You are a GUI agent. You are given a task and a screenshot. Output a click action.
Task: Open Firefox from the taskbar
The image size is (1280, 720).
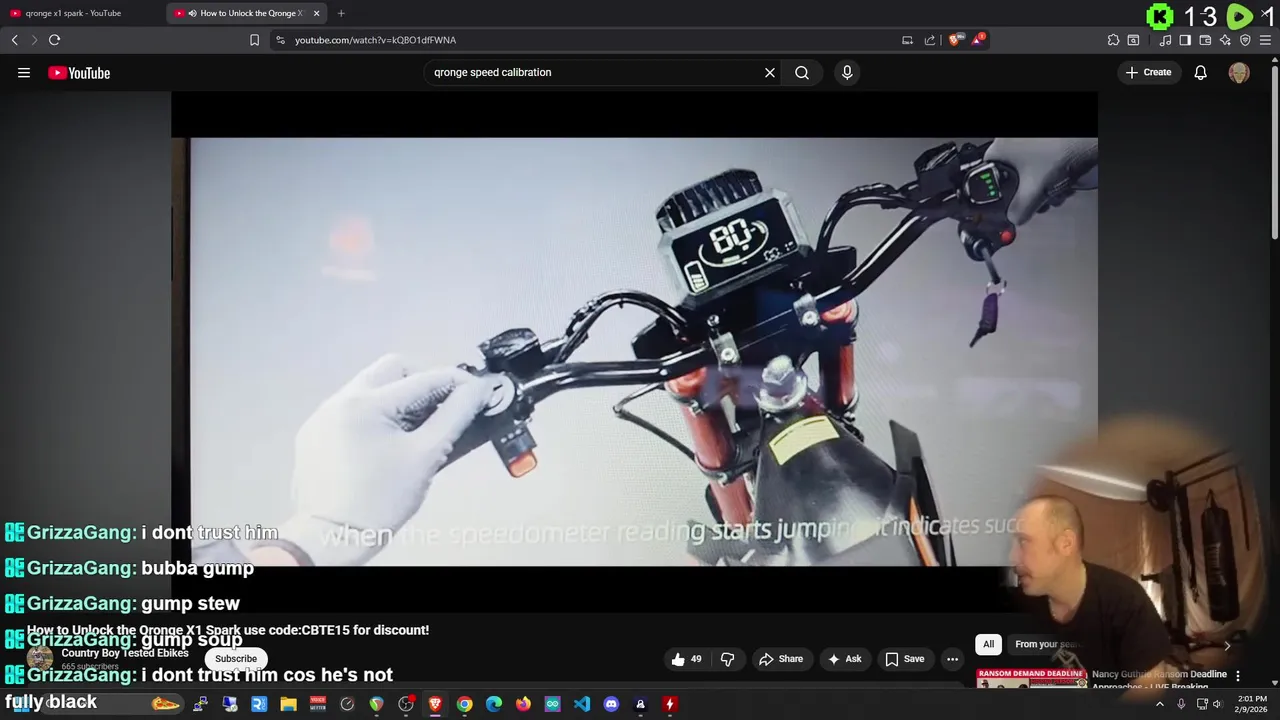pos(523,704)
